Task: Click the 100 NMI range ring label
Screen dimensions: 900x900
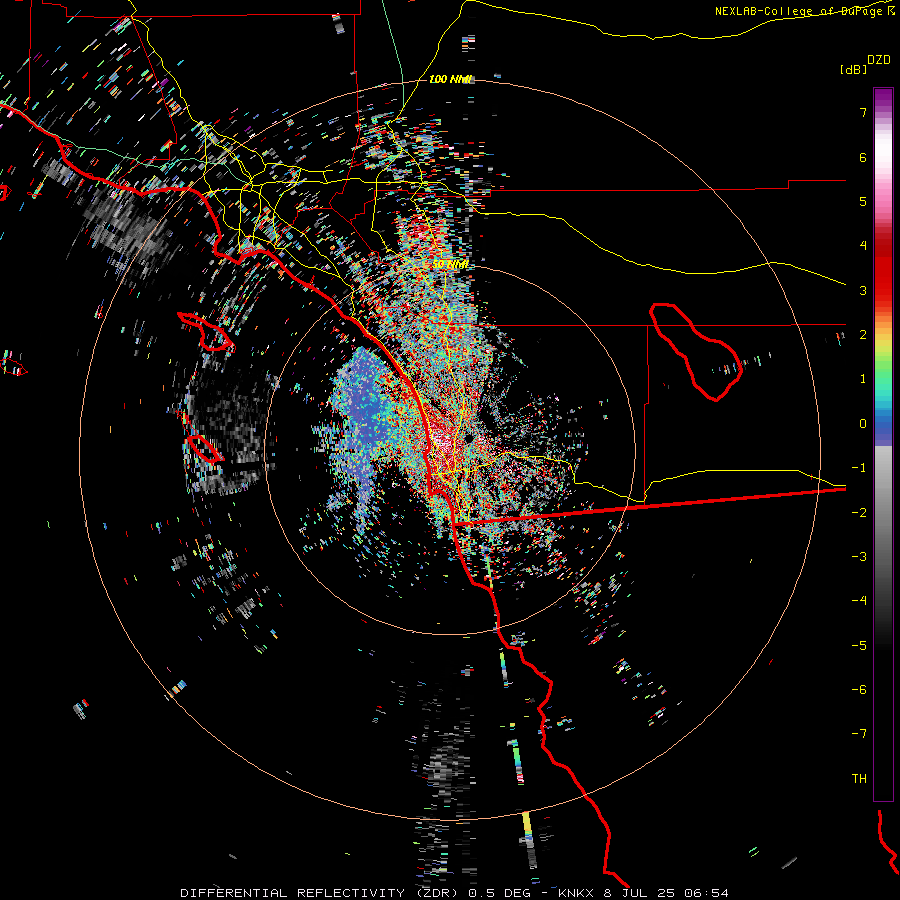Action: (x=451, y=79)
